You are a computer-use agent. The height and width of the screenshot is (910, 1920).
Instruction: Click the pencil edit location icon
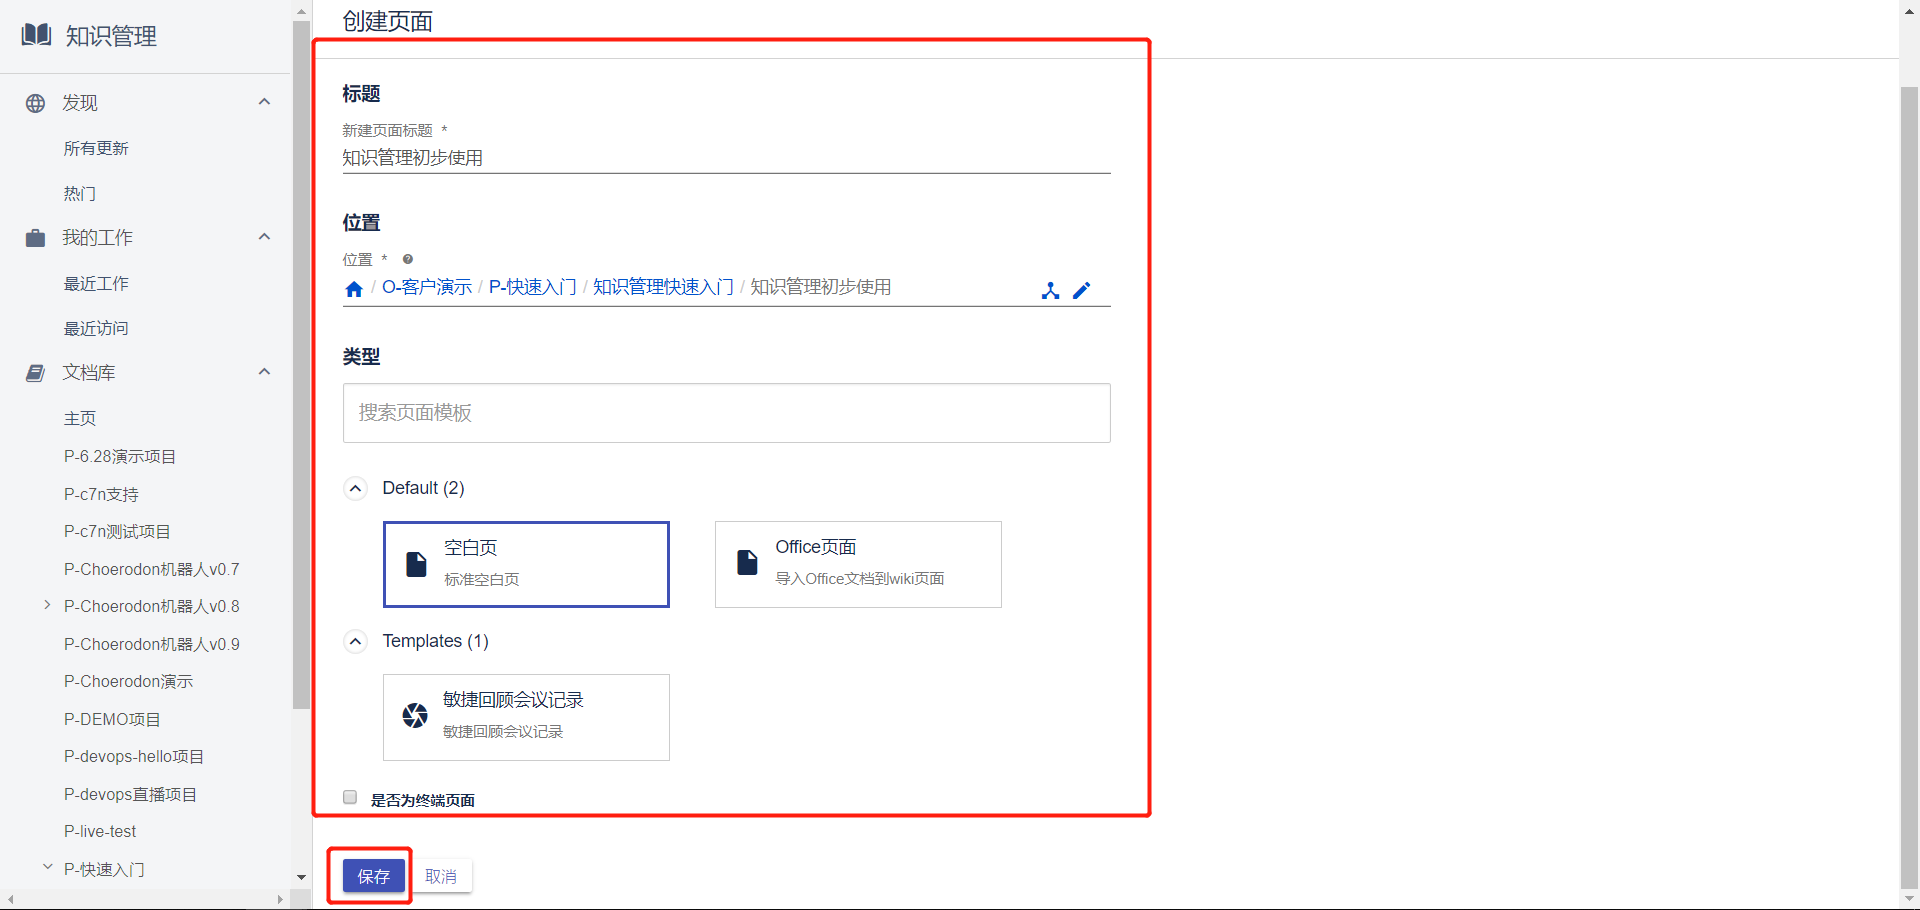(1082, 290)
